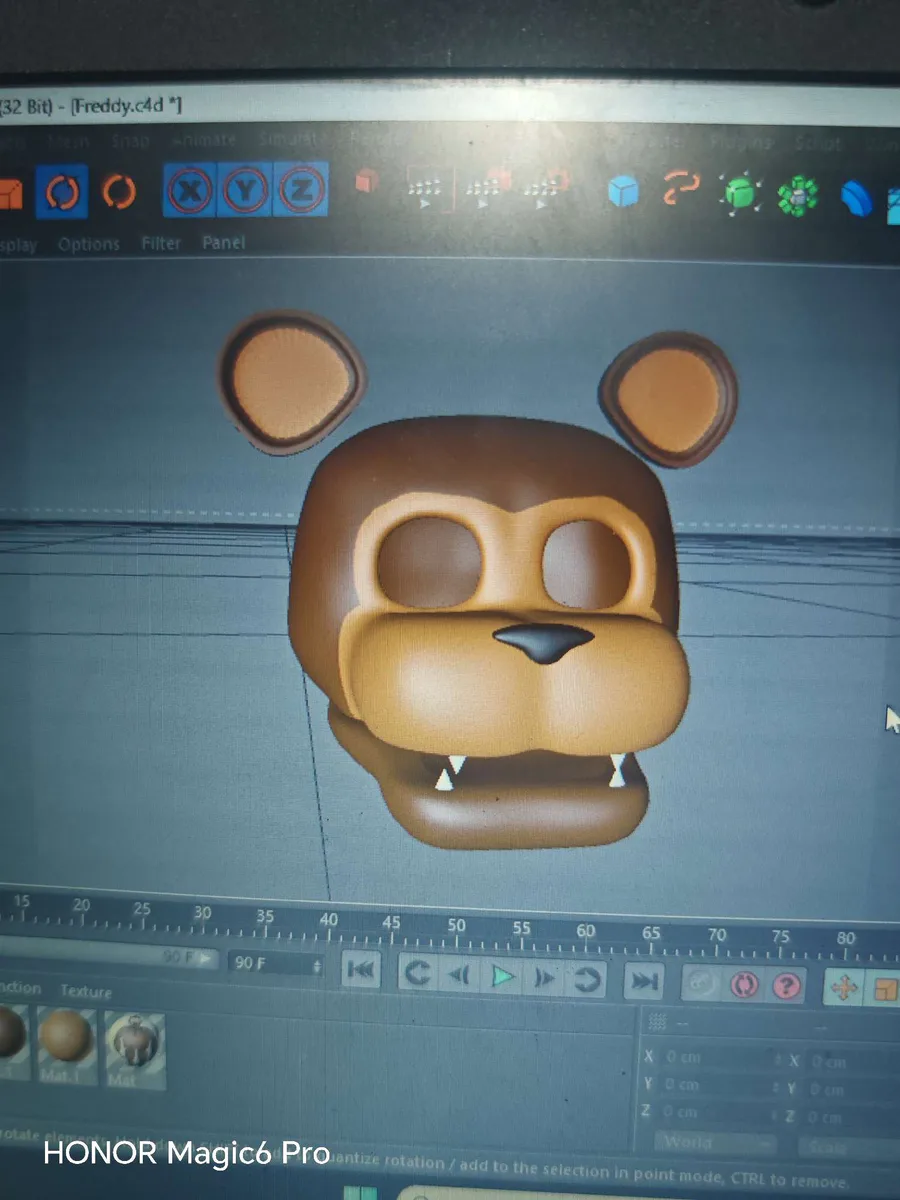
Task: Open the World coordinate dropdown
Action: point(716,1143)
